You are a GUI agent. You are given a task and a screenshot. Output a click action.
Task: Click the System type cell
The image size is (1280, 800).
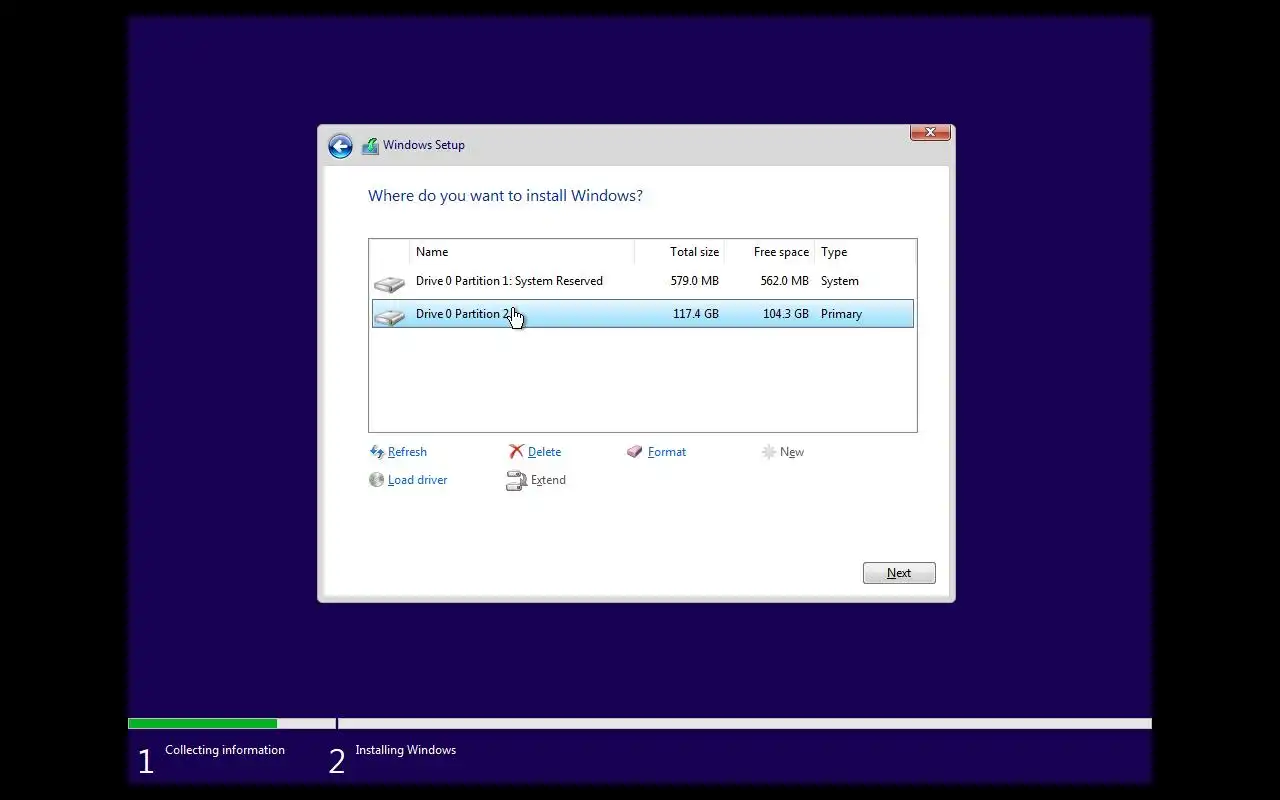coord(840,281)
